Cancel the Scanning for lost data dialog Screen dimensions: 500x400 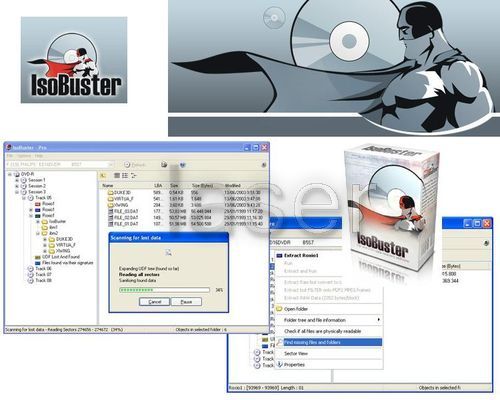point(154,302)
